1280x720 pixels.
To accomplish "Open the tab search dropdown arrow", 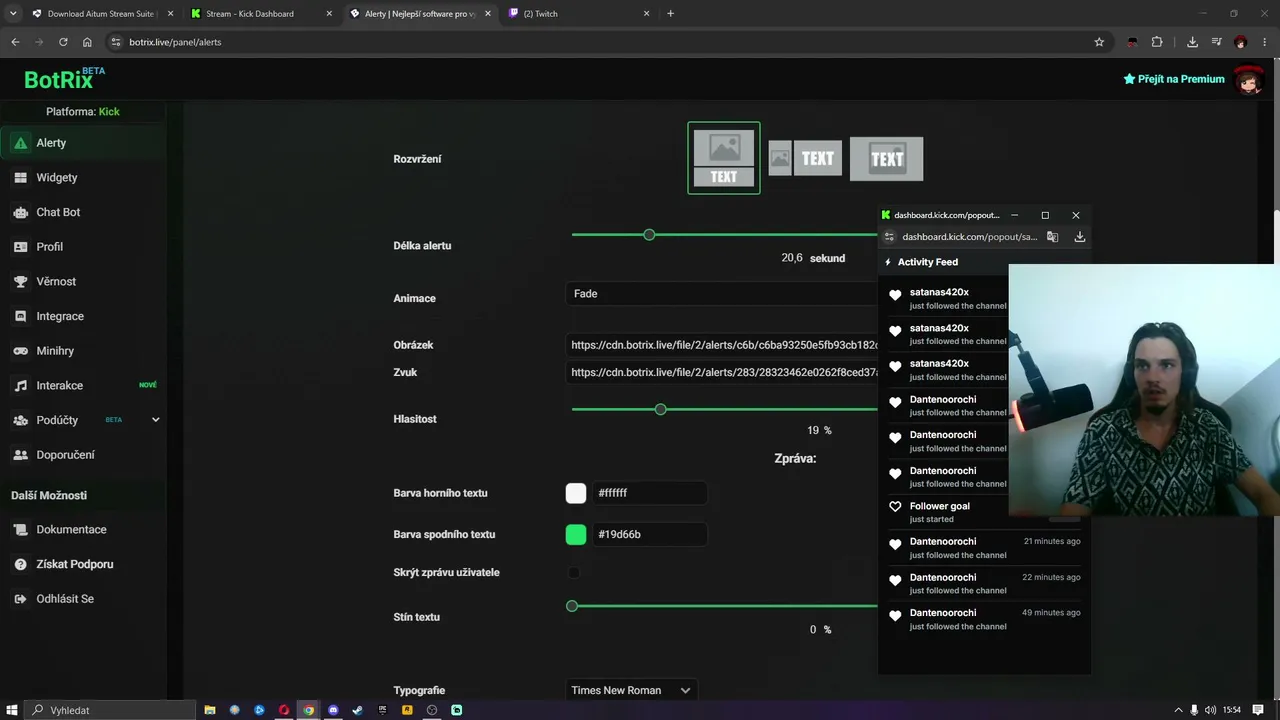I will (x=12, y=14).
